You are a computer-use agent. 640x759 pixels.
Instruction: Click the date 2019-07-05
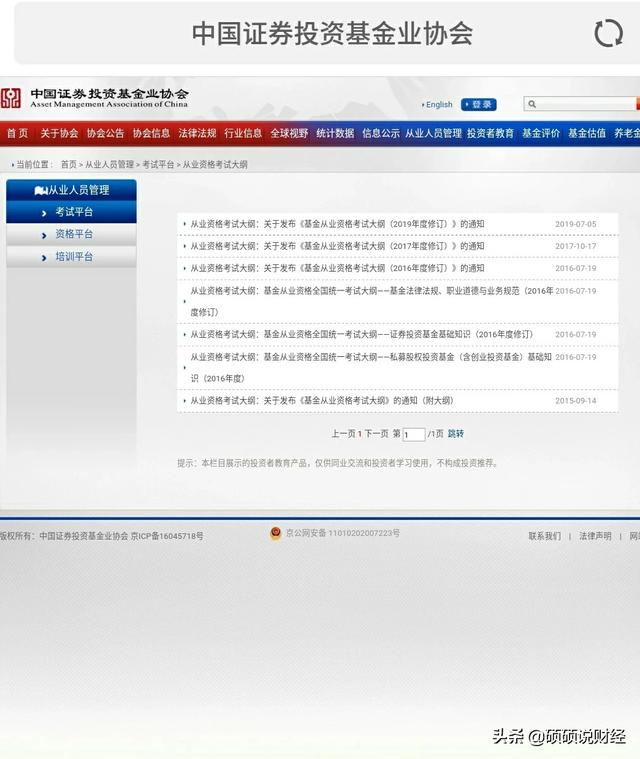pyautogui.click(x=576, y=224)
